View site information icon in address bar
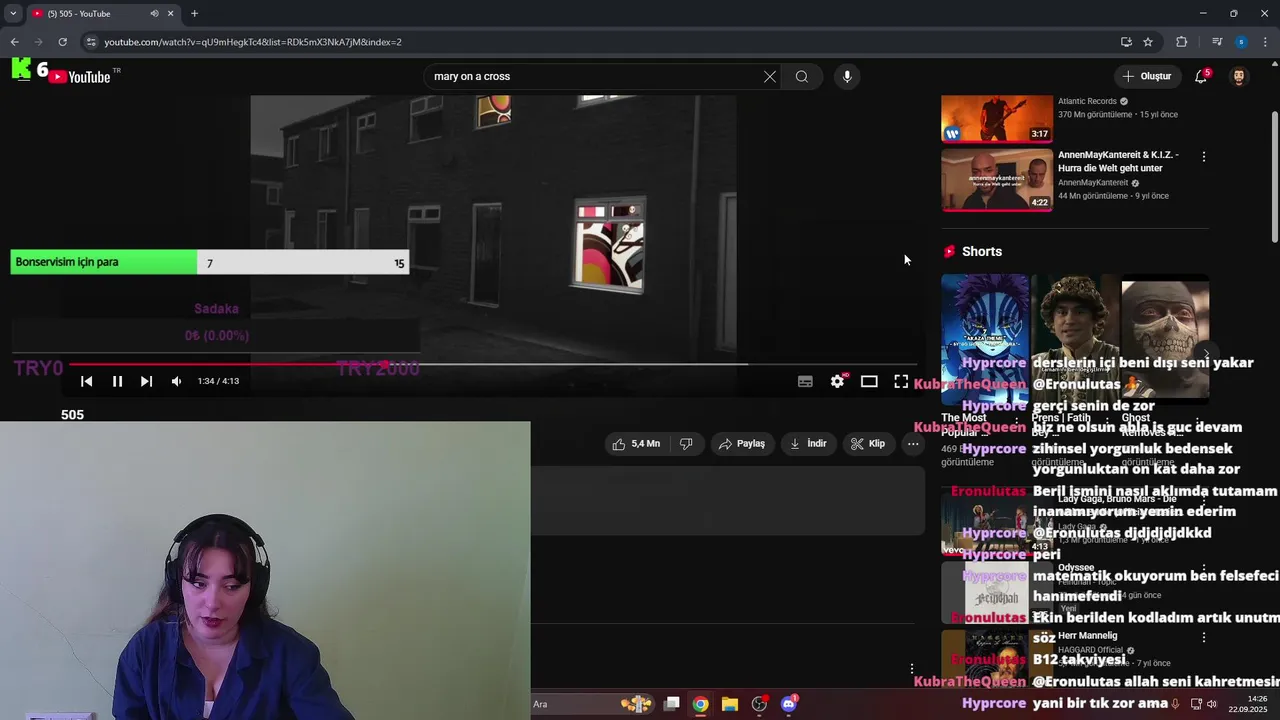The width and height of the screenshot is (1280, 720). tap(91, 42)
